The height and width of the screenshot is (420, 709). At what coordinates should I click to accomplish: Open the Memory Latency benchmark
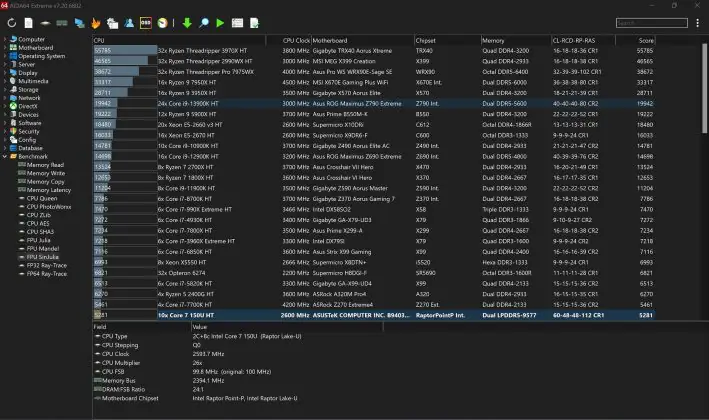pos(48,190)
